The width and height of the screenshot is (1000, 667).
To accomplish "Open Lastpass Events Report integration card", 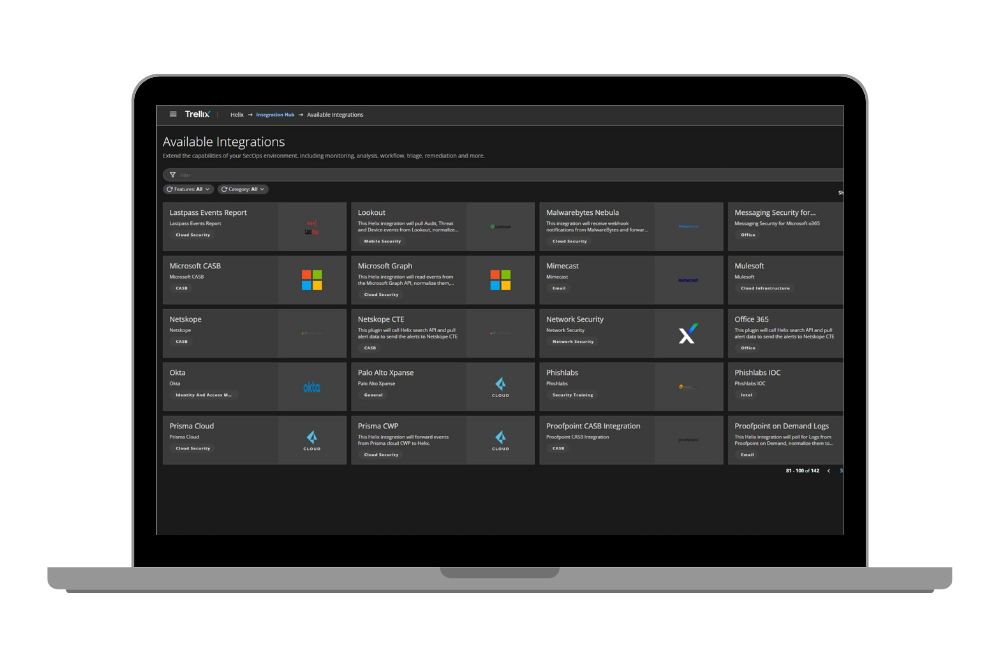I will point(254,226).
